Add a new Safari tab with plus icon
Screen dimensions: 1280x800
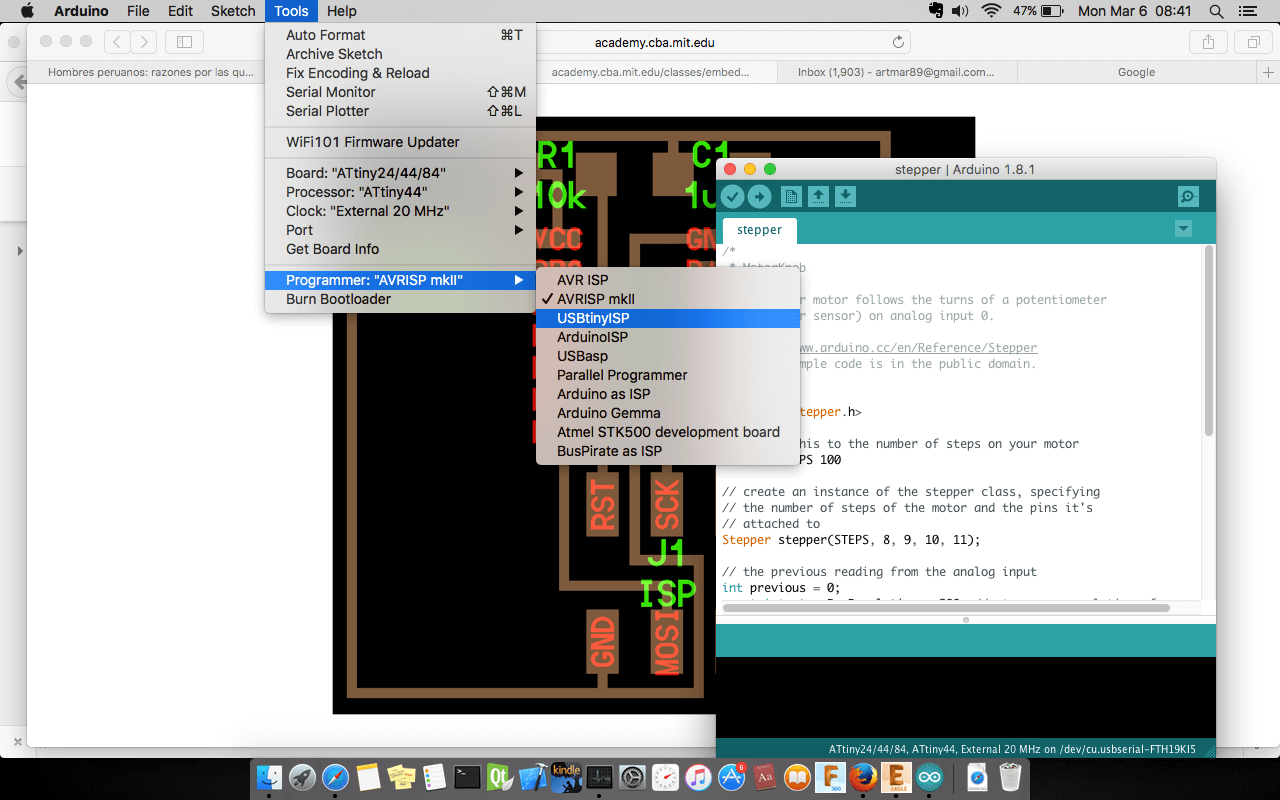pyautogui.click(x=1269, y=72)
